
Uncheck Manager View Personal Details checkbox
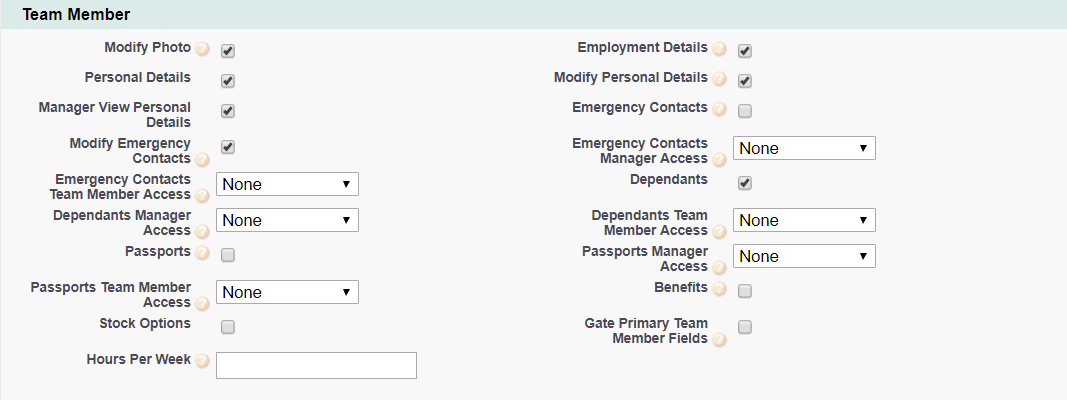pos(228,111)
